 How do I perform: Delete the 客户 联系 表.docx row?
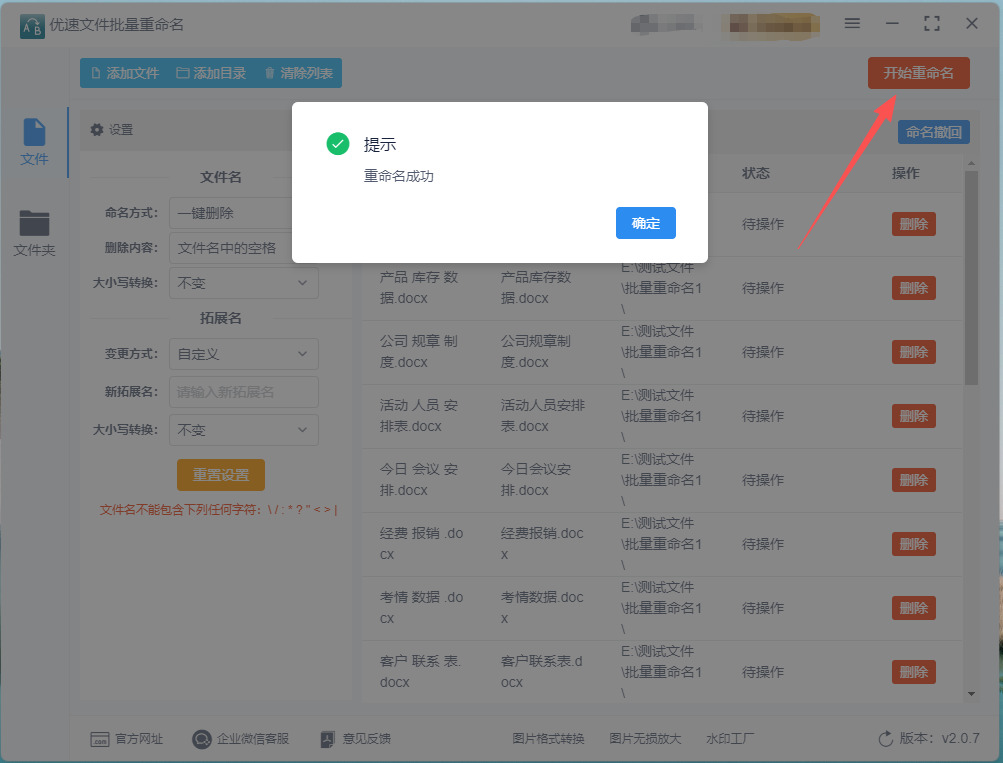click(x=913, y=672)
